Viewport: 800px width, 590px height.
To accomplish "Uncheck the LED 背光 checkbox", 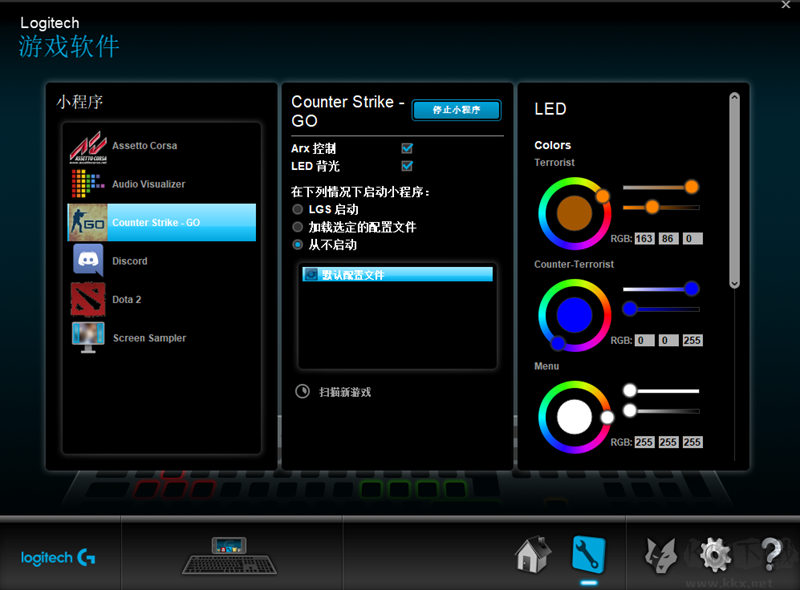I will [407, 166].
